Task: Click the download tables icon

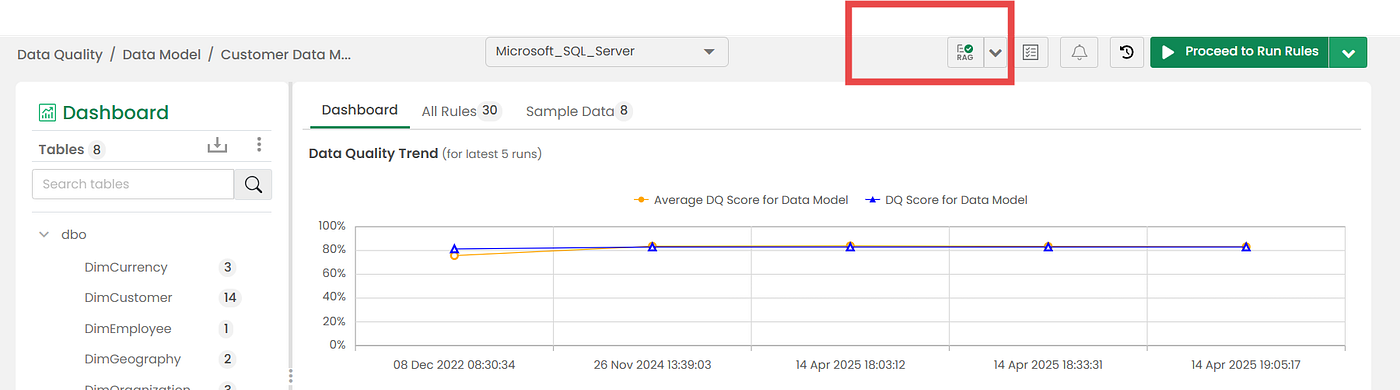Action: pyautogui.click(x=217, y=145)
